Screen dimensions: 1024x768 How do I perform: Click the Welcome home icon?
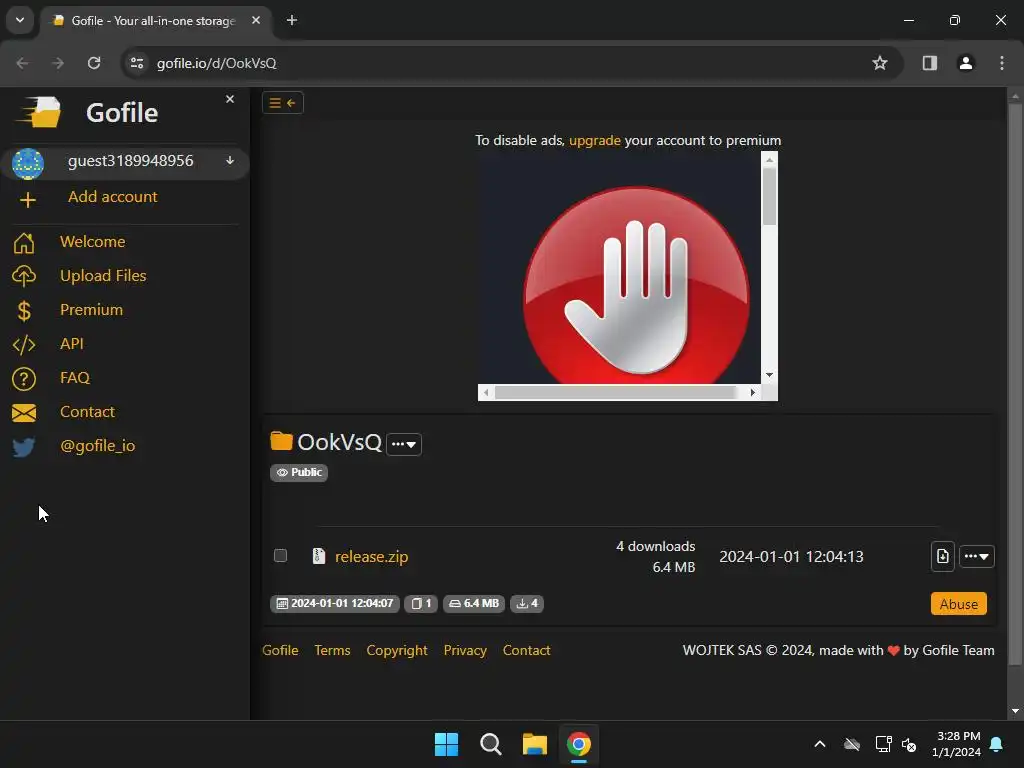[24, 243]
